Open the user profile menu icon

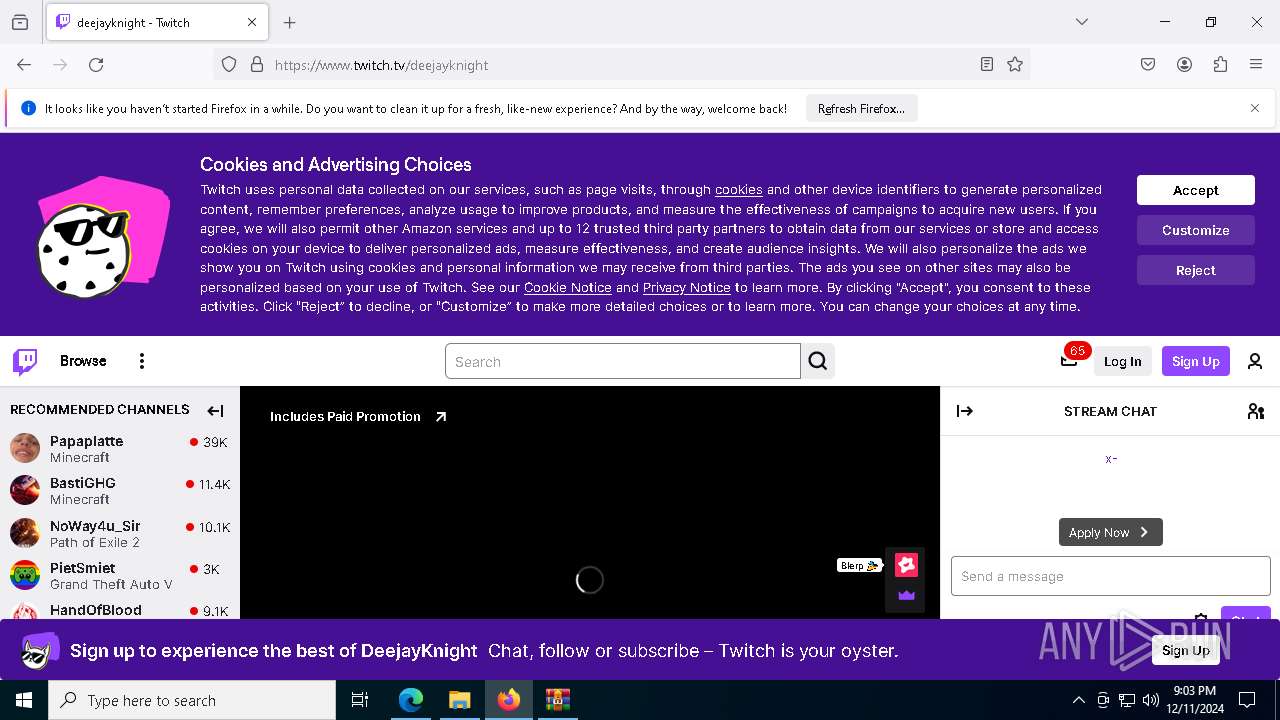[x=1255, y=362]
